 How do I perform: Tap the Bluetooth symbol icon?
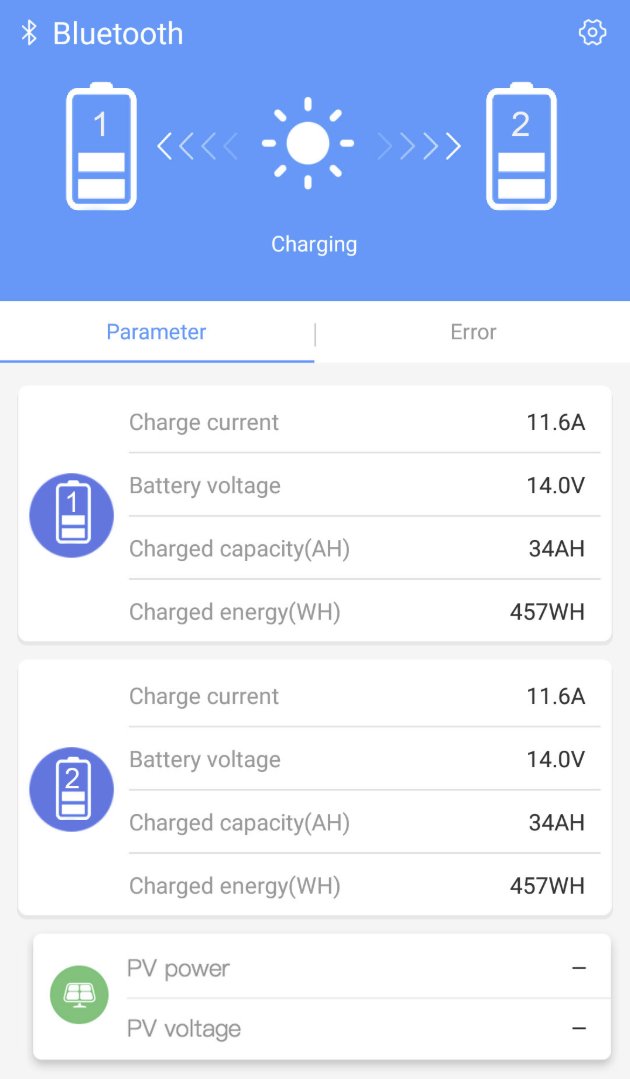point(29,32)
